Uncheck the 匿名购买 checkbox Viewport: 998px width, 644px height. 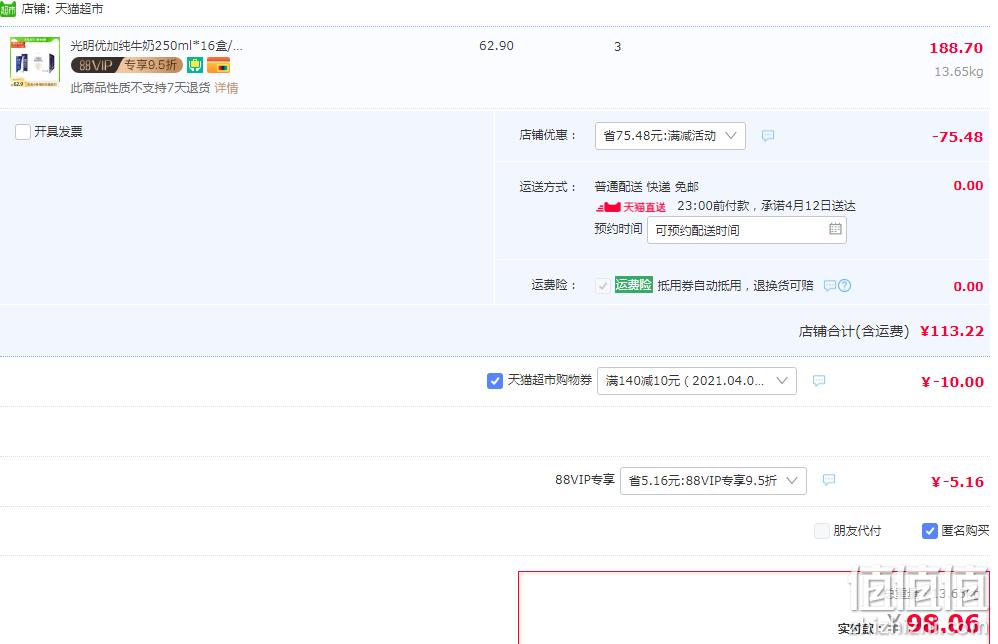[929, 531]
